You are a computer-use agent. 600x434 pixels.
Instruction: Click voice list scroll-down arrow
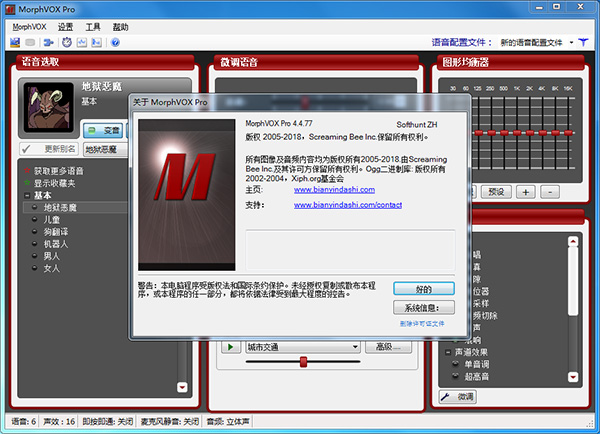(x=182, y=387)
